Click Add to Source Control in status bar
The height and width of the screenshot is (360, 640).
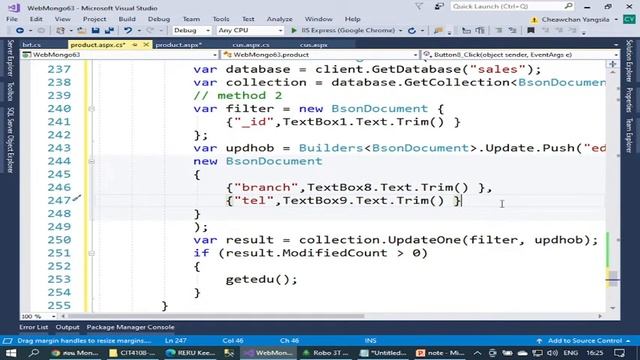click(x=584, y=341)
